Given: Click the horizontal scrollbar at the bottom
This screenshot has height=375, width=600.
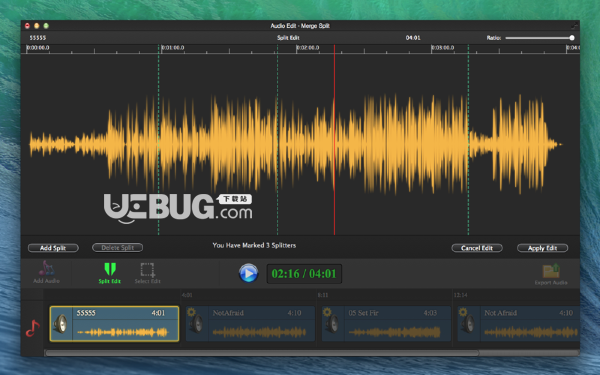Looking at the screenshot, I should click(262, 353).
